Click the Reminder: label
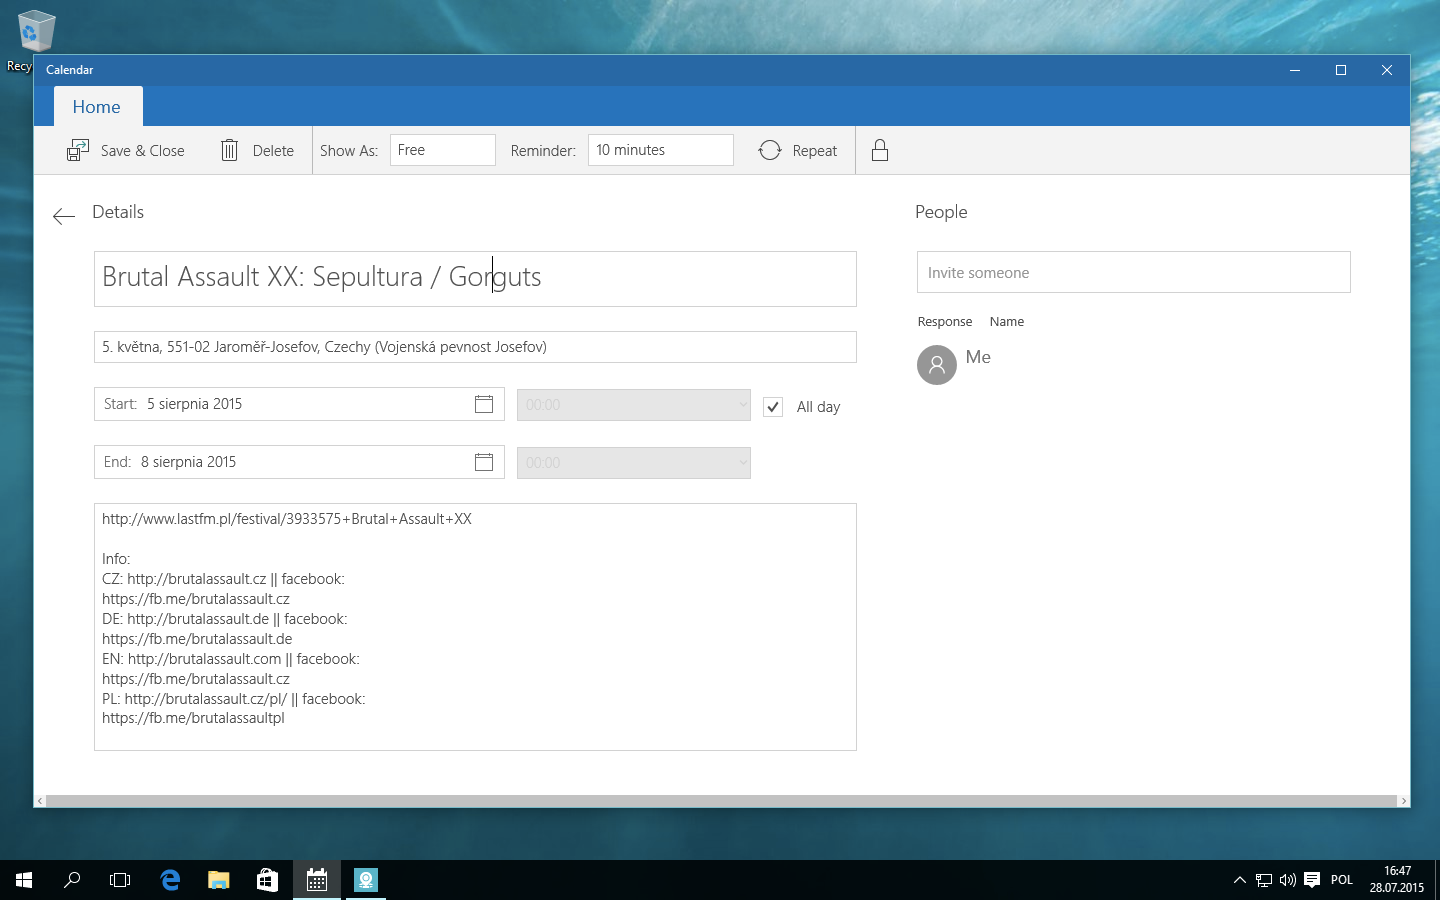 click(543, 151)
